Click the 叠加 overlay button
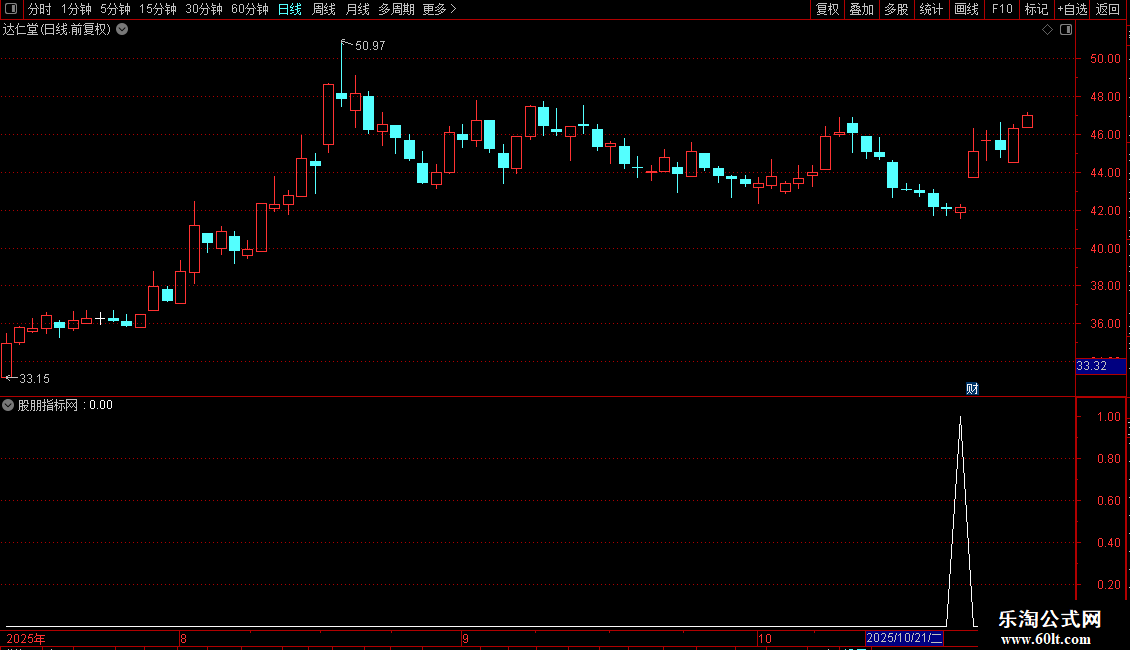 pos(861,9)
